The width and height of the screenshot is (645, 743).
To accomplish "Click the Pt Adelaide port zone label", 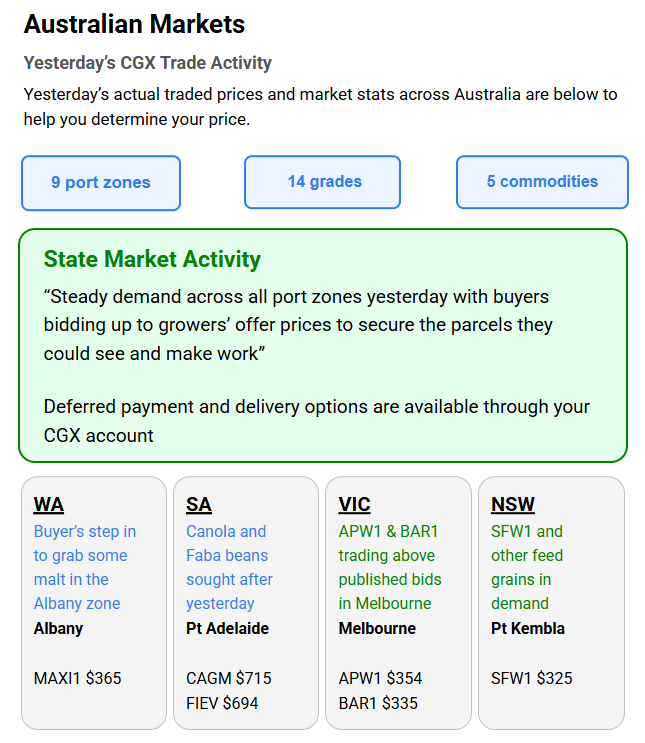I will click(x=227, y=629).
